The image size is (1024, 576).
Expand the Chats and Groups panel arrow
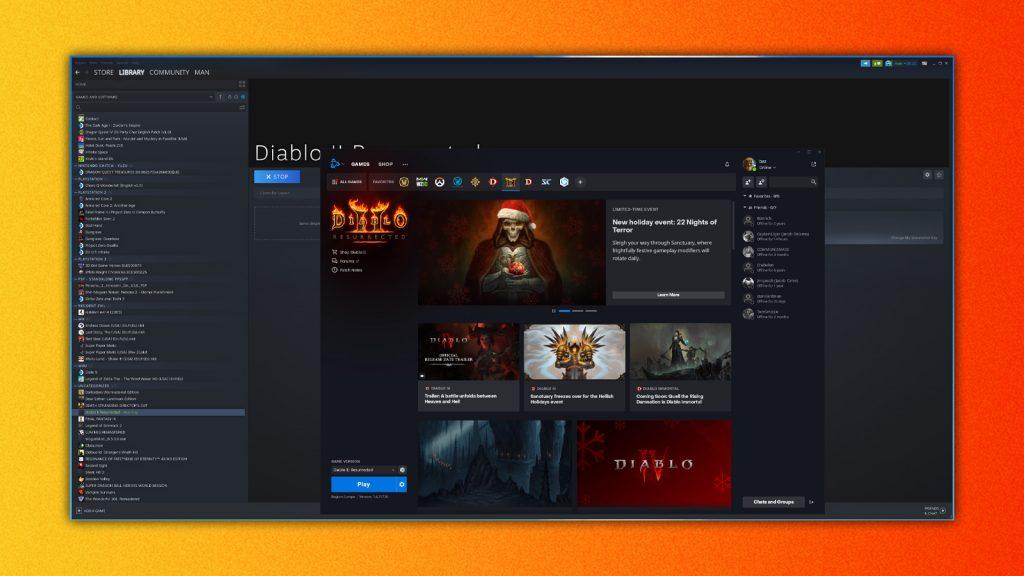(x=812, y=502)
